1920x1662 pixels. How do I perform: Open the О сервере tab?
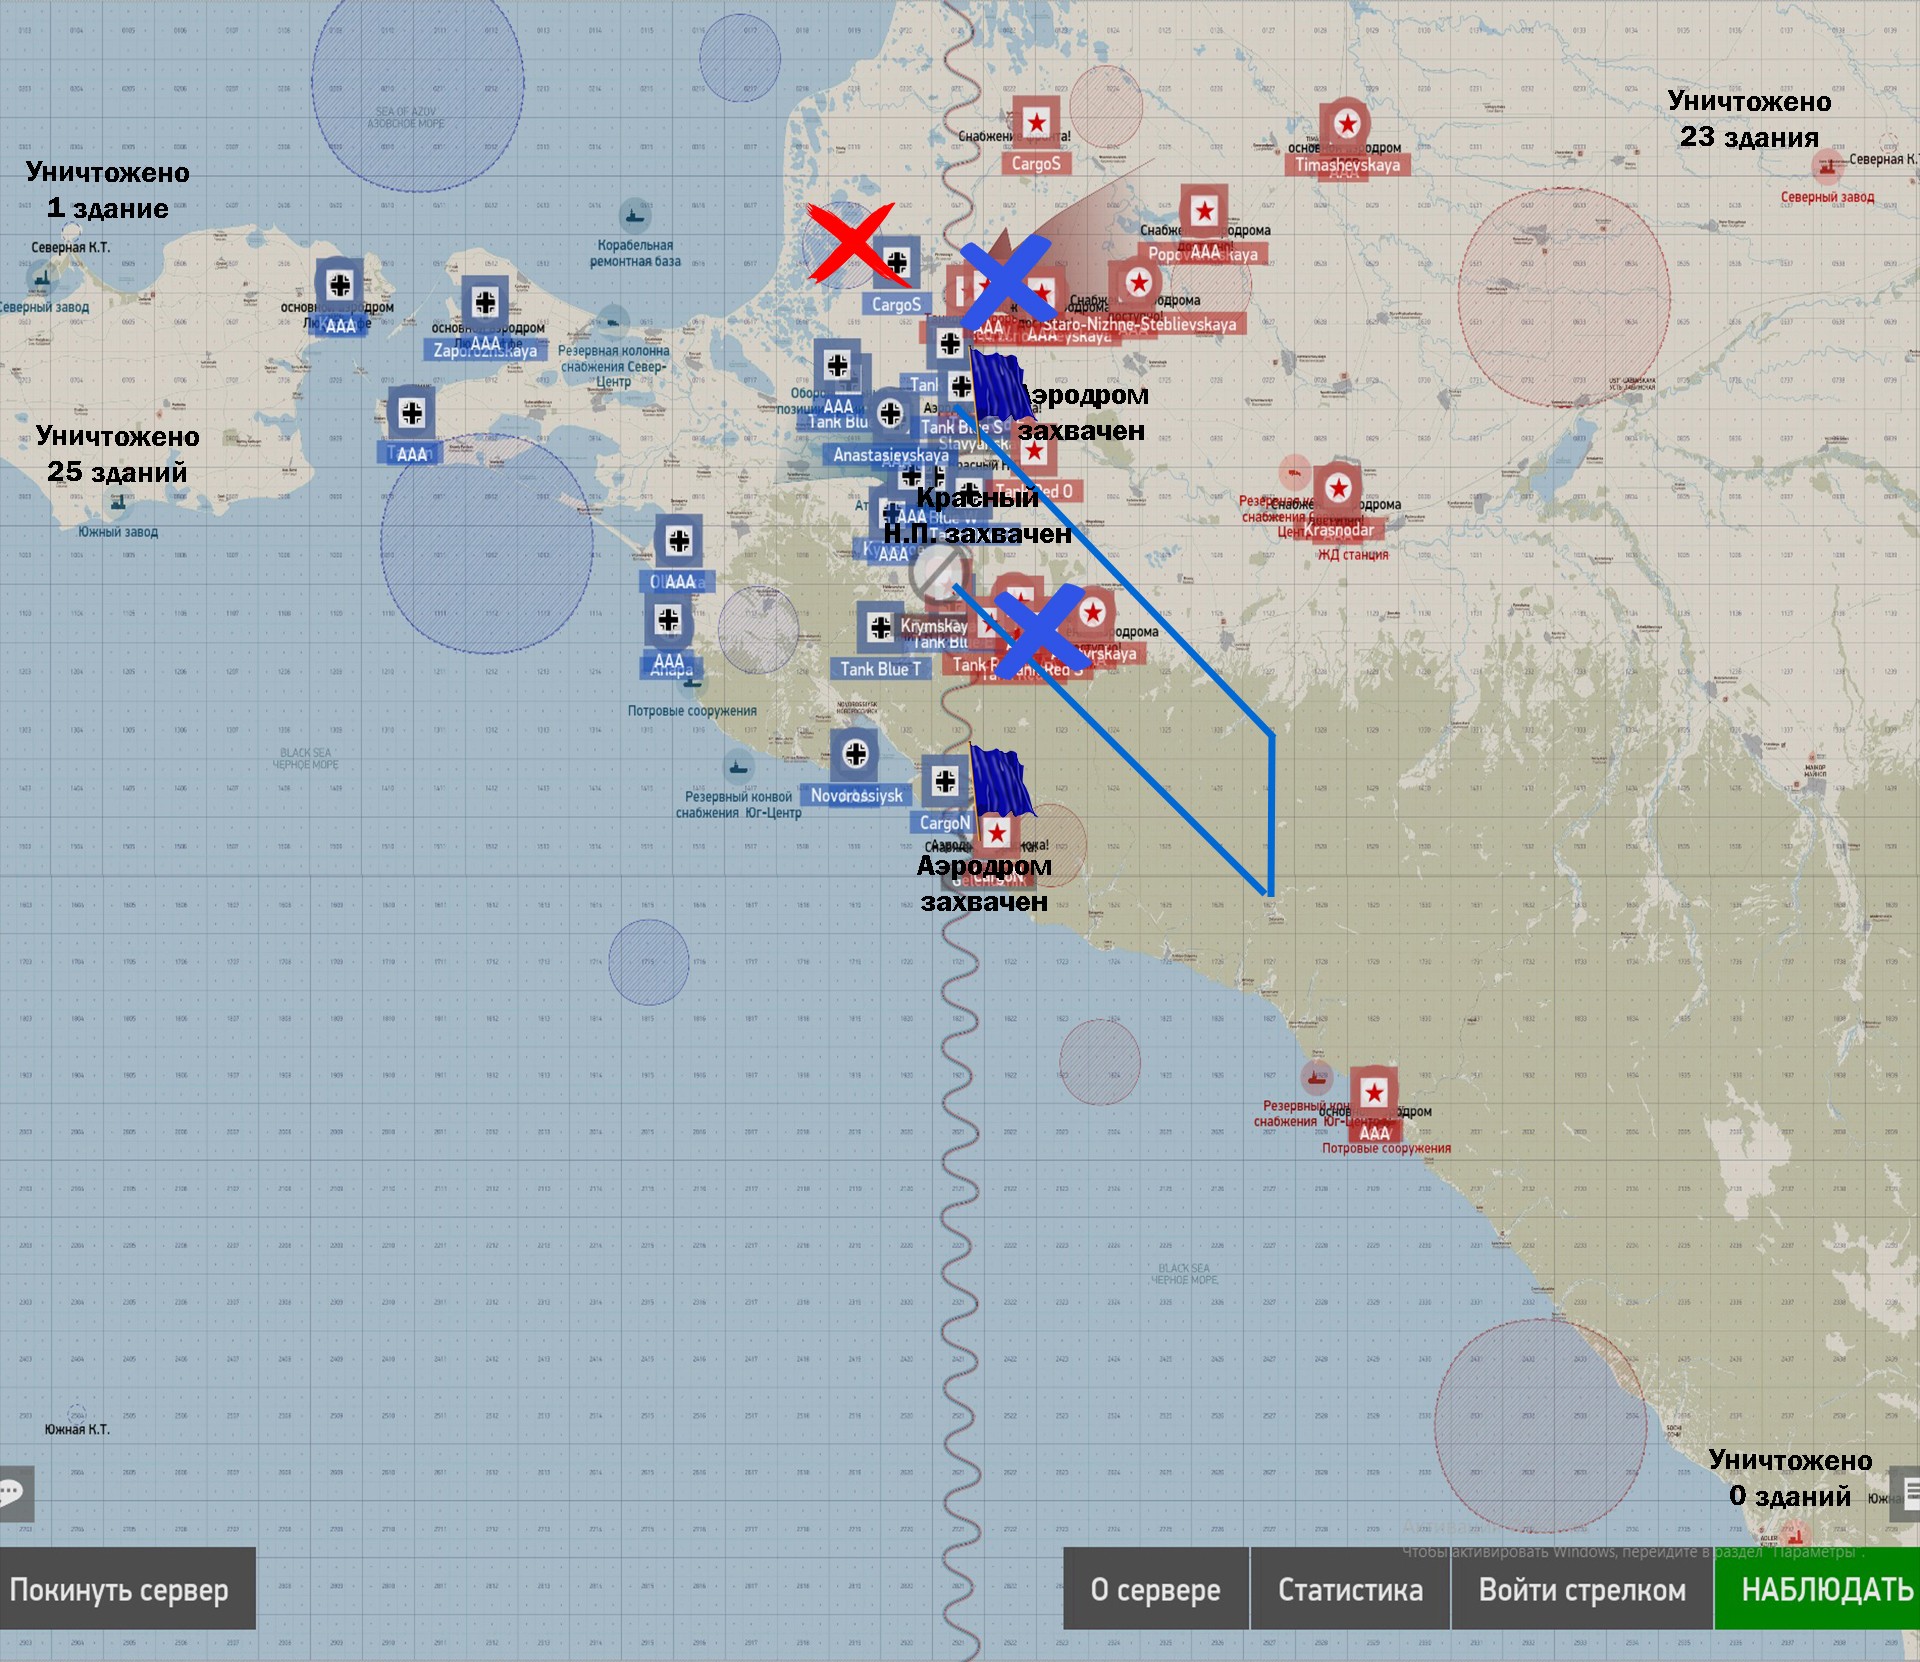(x=1155, y=1589)
